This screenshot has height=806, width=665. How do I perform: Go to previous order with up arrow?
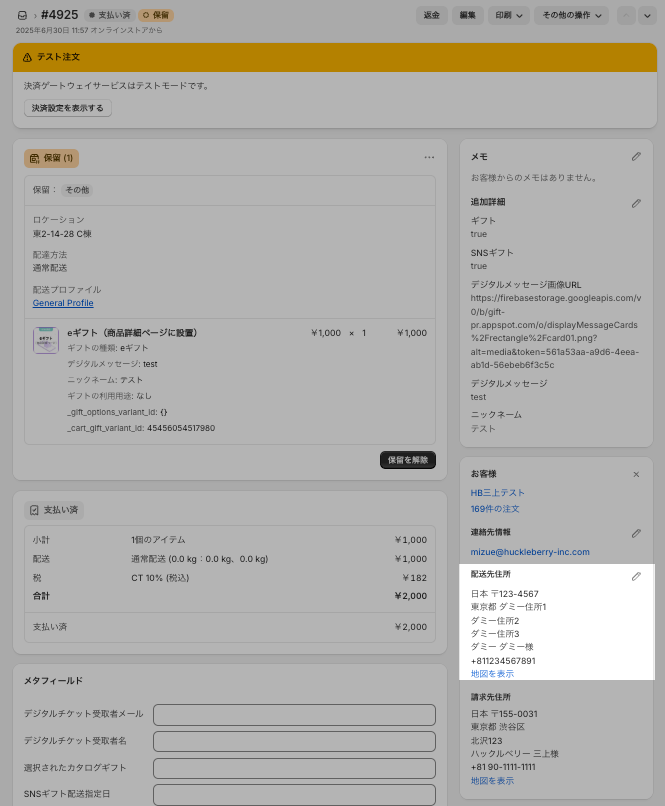tap(626, 15)
